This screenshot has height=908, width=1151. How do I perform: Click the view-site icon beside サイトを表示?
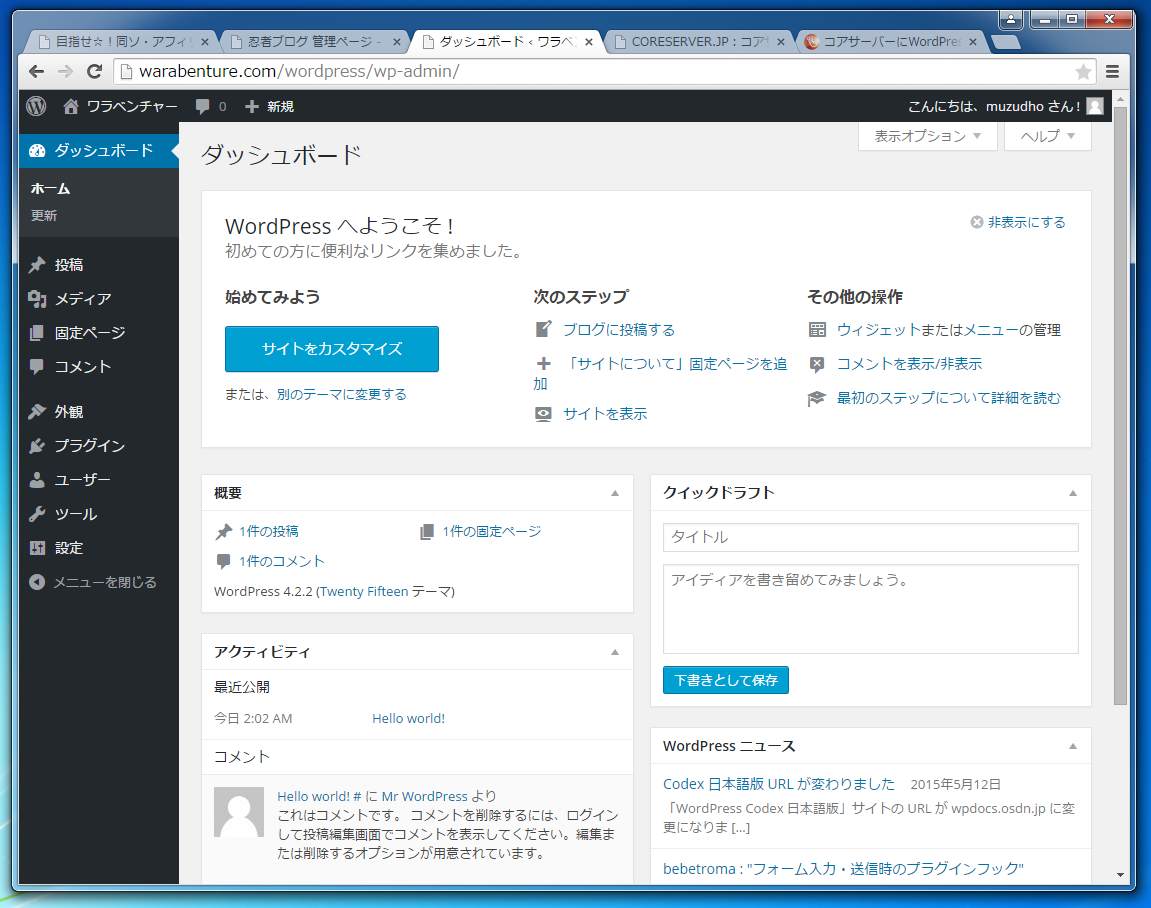[x=543, y=414]
